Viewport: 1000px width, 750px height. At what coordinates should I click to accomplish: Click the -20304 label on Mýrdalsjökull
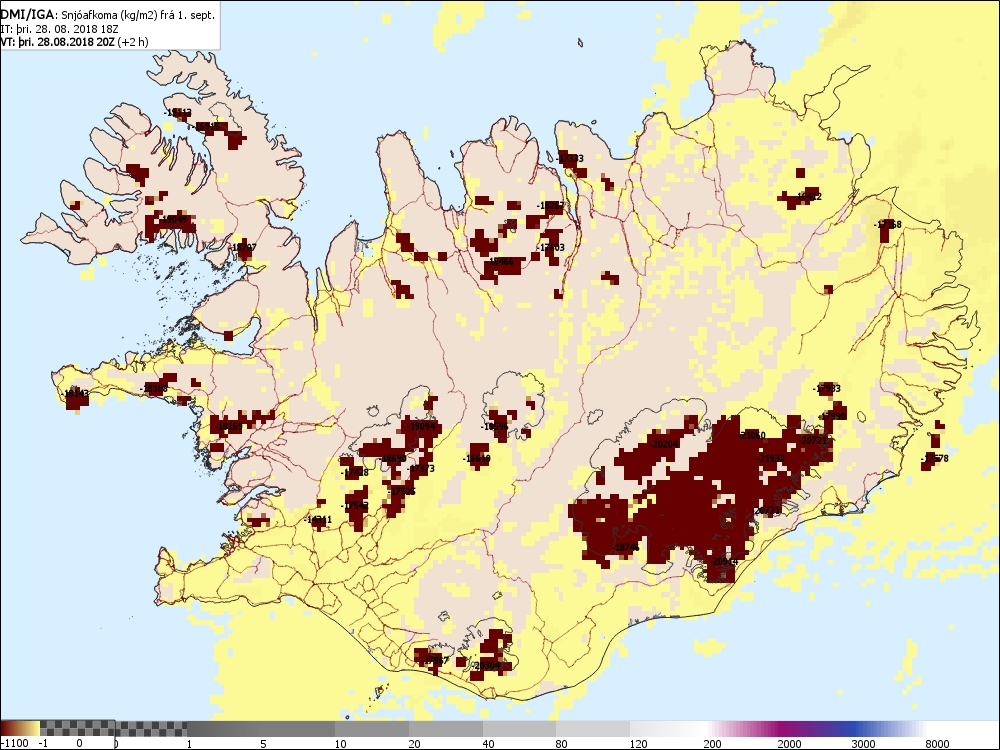click(x=487, y=665)
